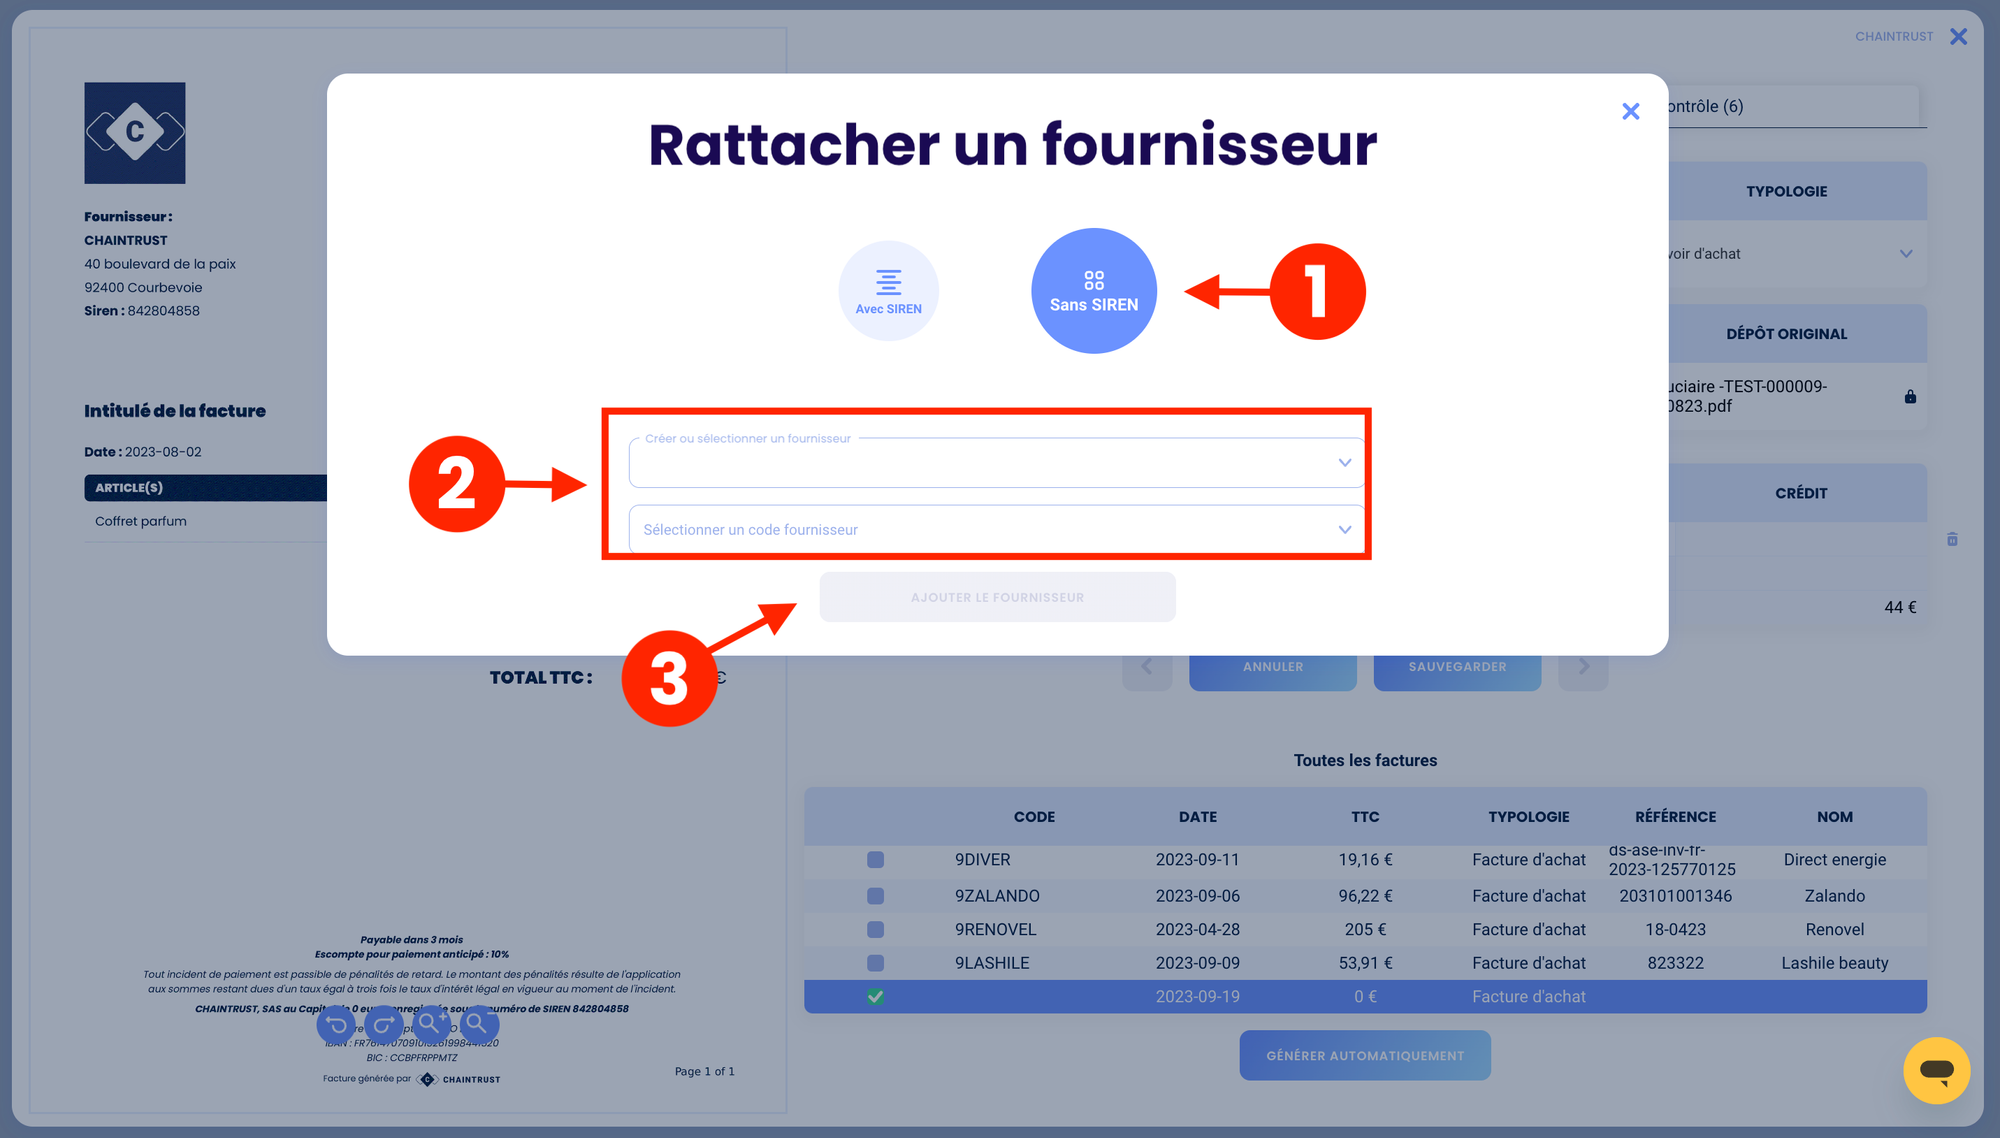Click the NOM column header

click(x=1834, y=817)
